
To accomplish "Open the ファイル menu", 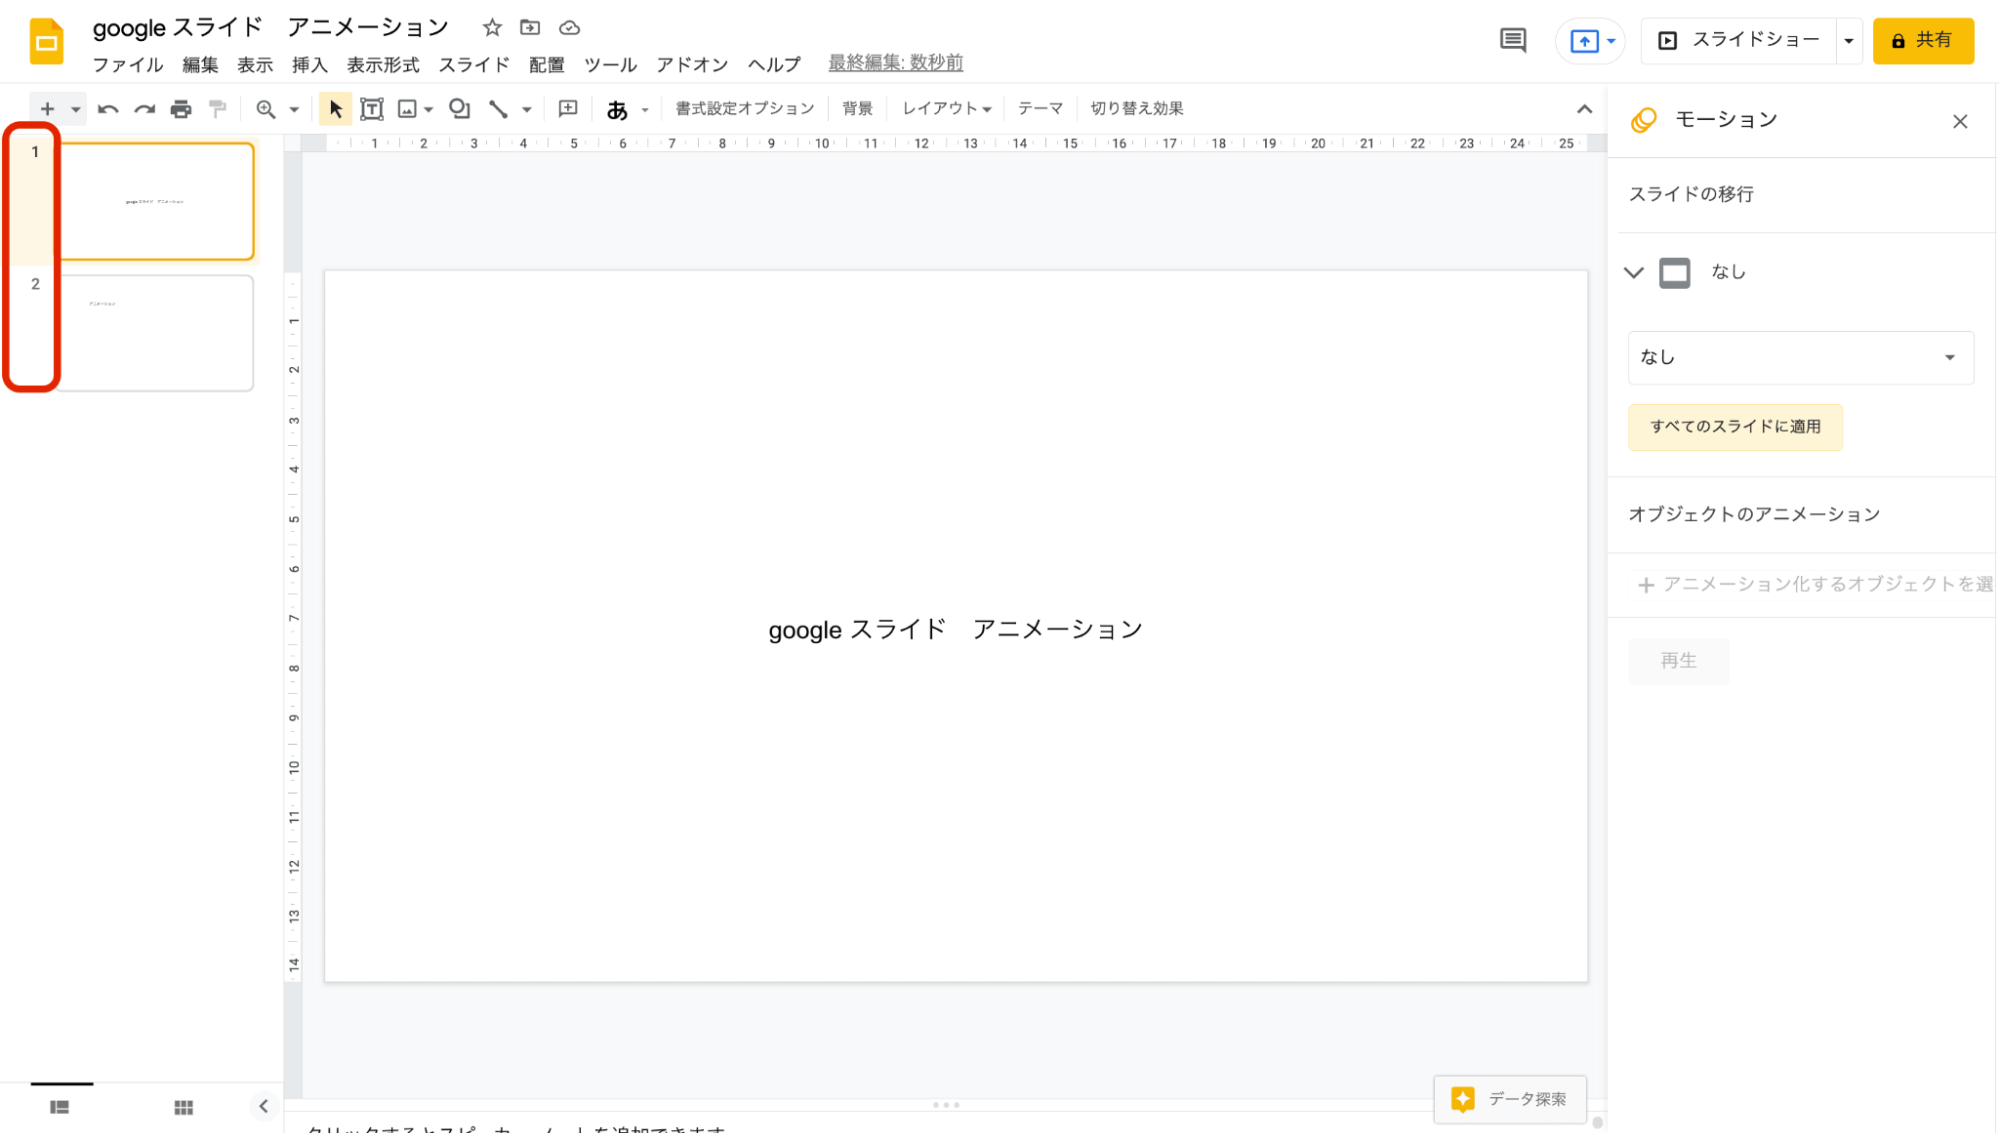I will click(x=128, y=65).
